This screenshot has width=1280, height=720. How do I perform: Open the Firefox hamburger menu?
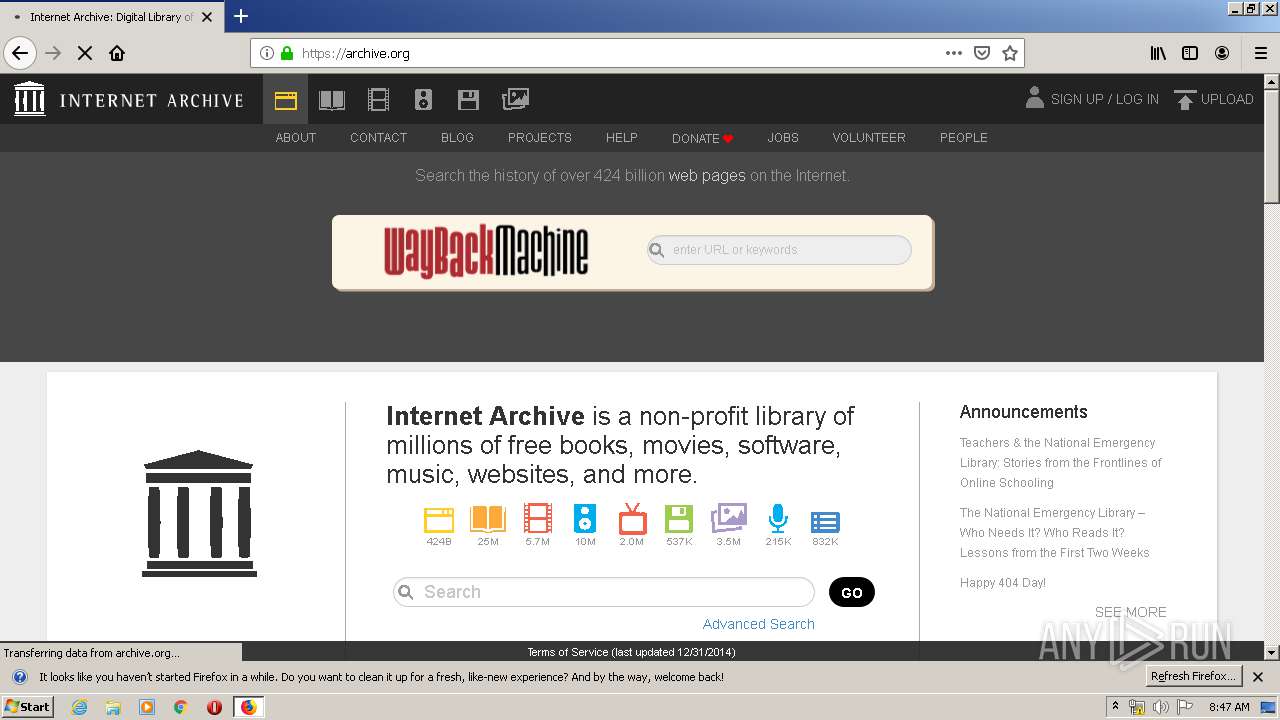pos(1261,53)
